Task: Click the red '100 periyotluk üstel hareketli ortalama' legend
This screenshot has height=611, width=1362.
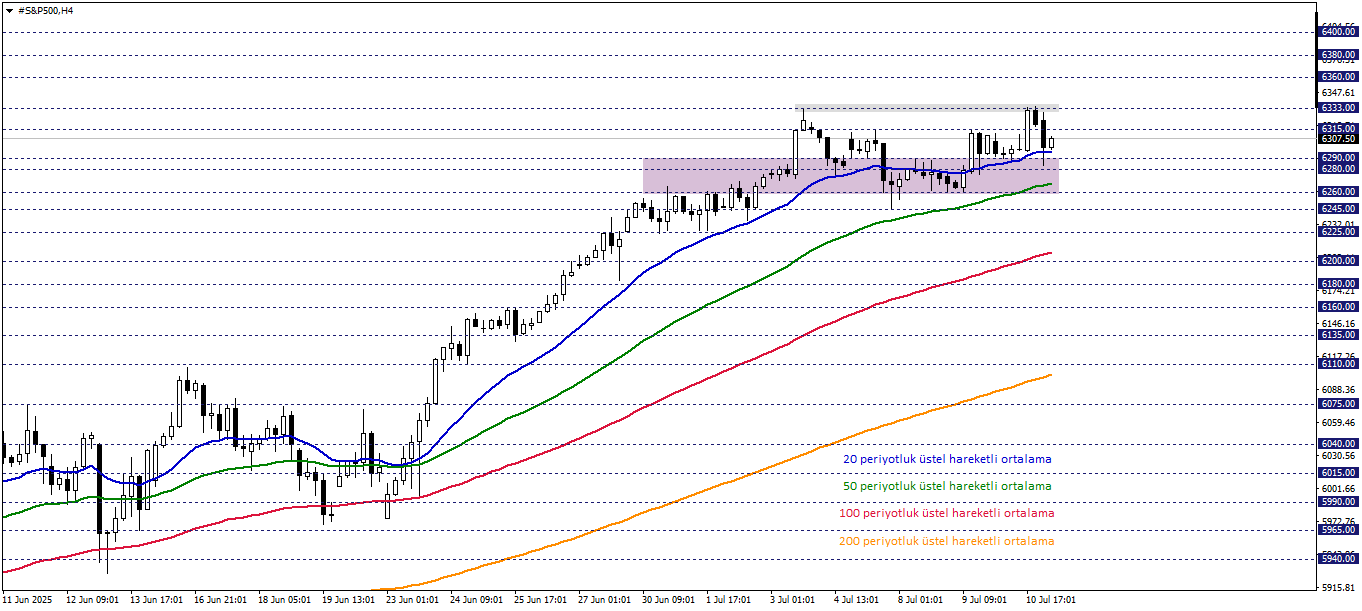Action: pyautogui.click(x=946, y=513)
